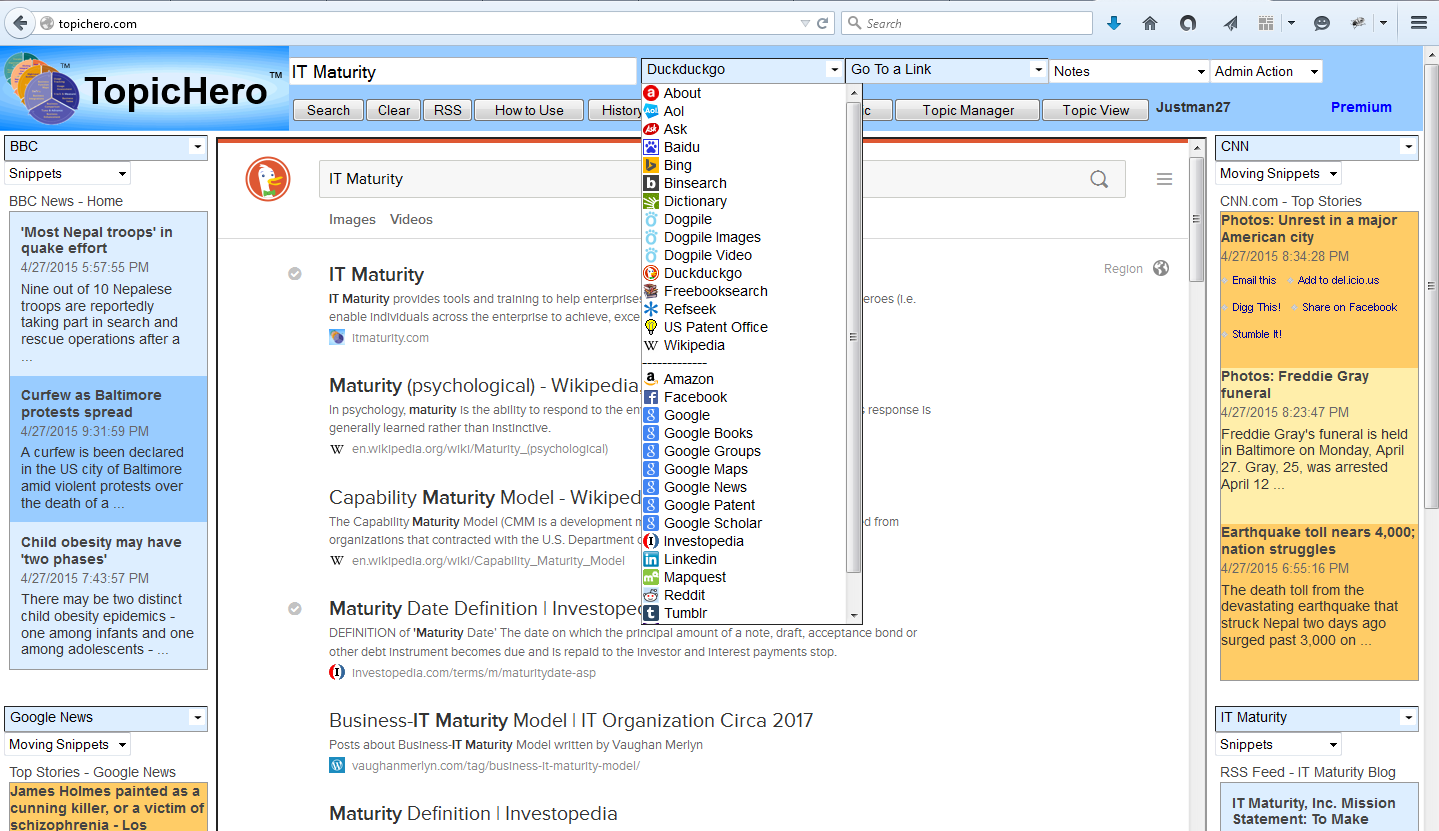The height and width of the screenshot is (831, 1439).
Task: Click the paper plane send icon in toolbar
Action: pos(1230,23)
